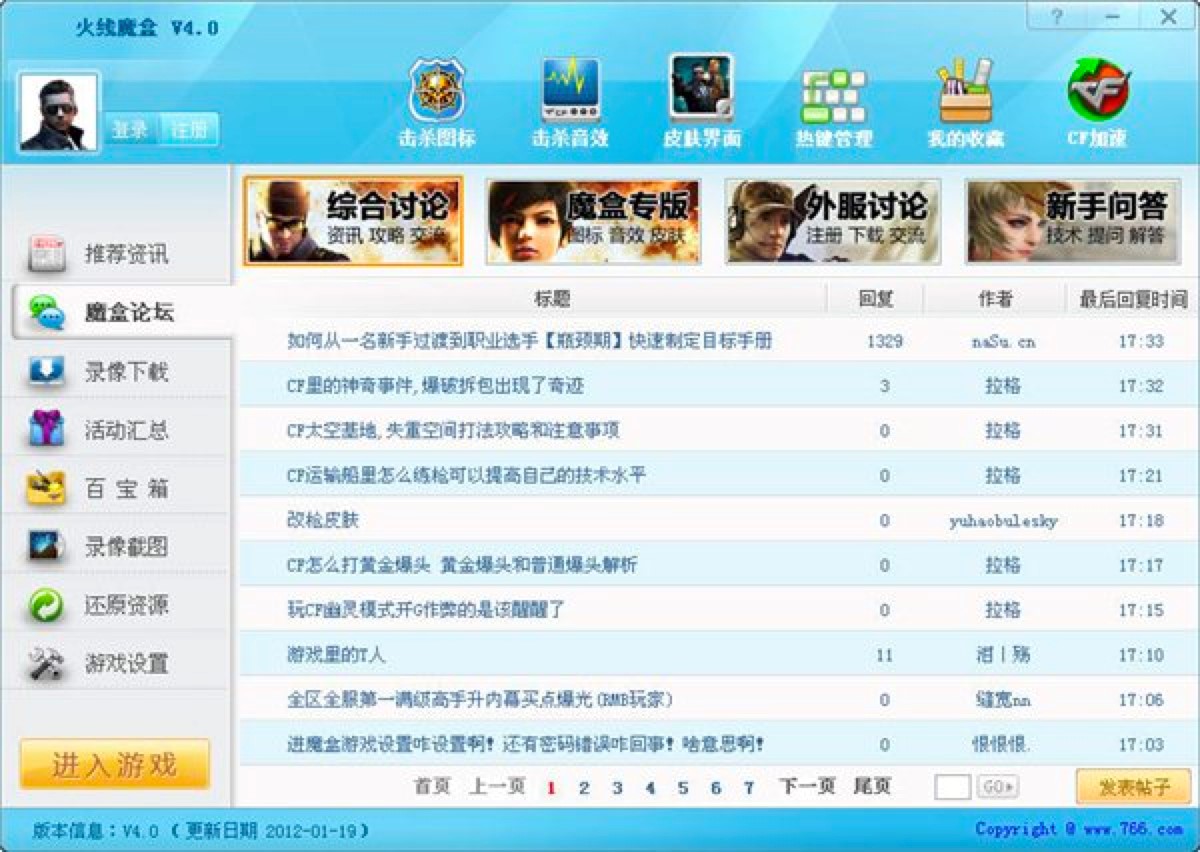1200x852 pixels.
Task: Go to page 2
Action: 584,788
